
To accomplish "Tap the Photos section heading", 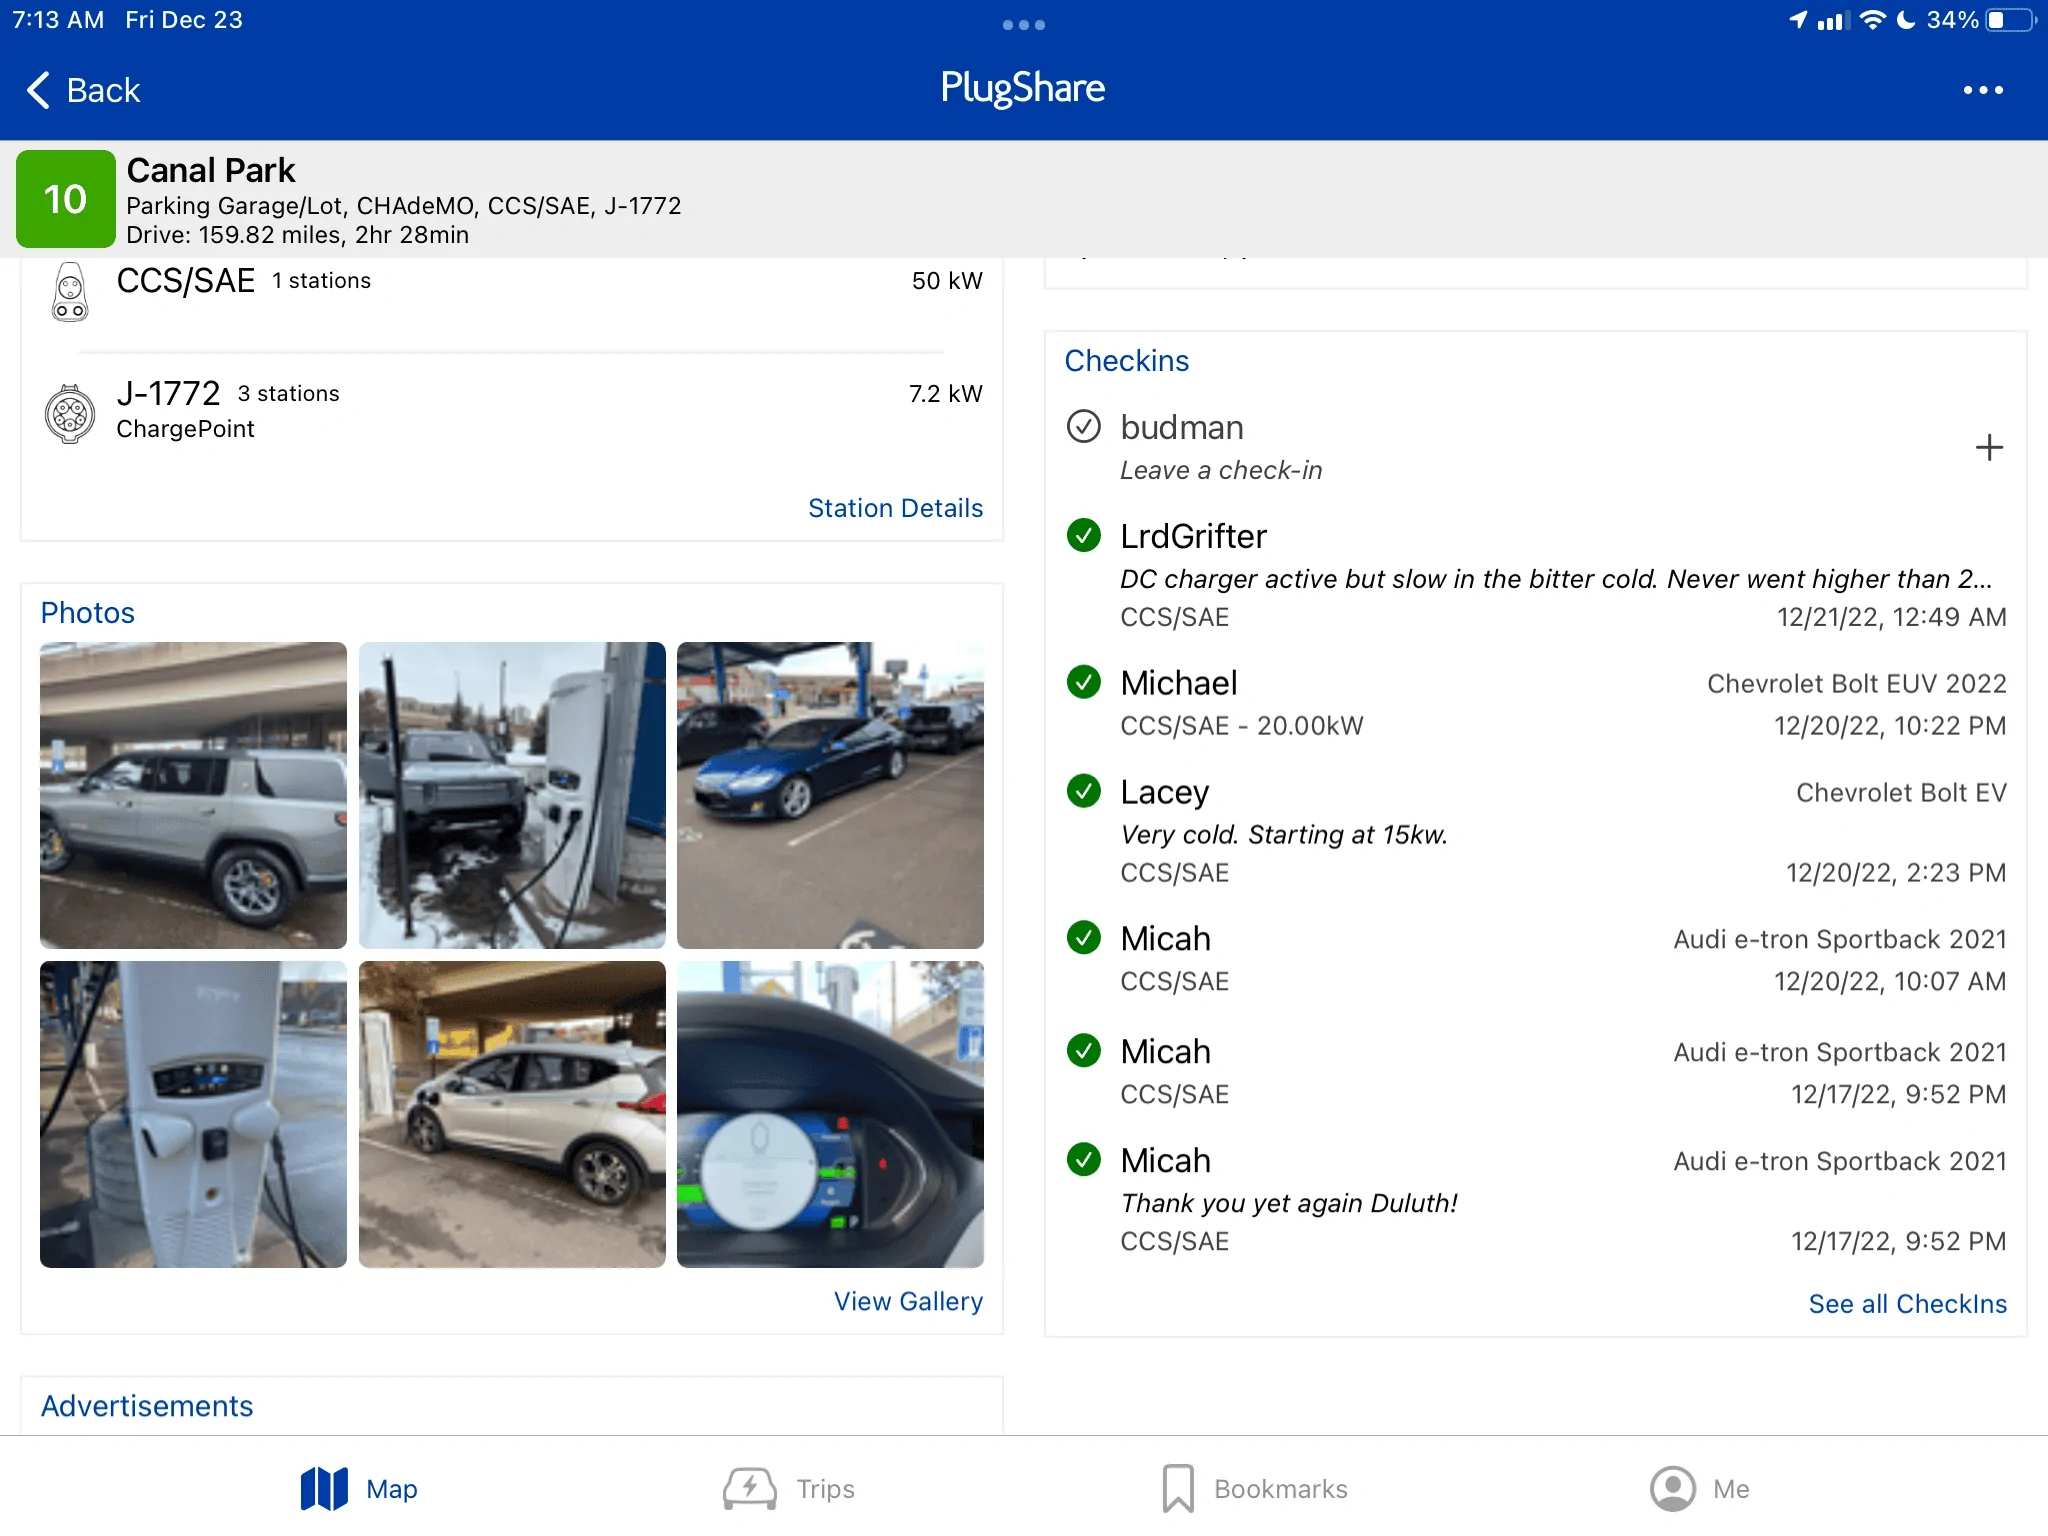I will click(87, 612).
